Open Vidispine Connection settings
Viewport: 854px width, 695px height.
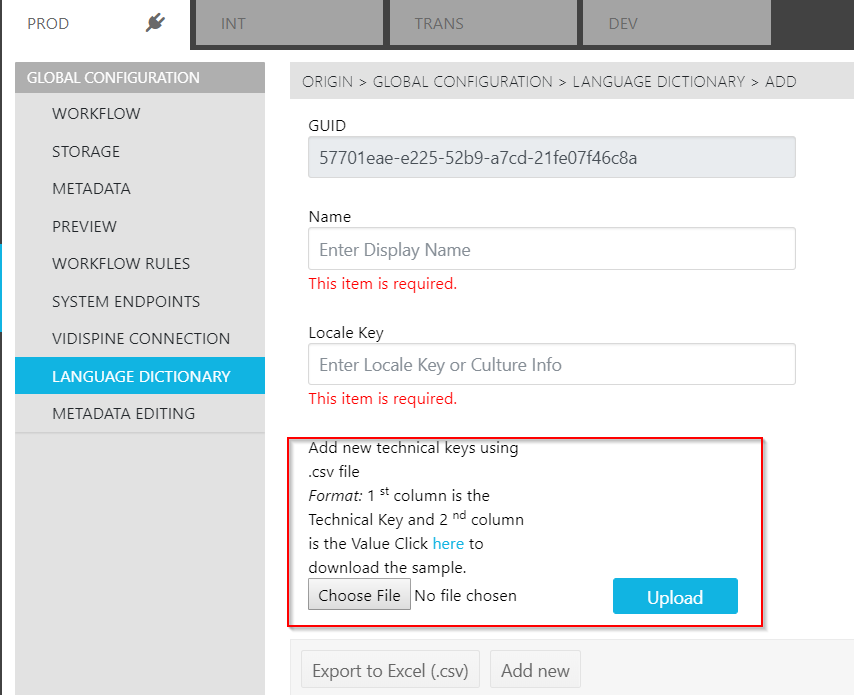141,339
